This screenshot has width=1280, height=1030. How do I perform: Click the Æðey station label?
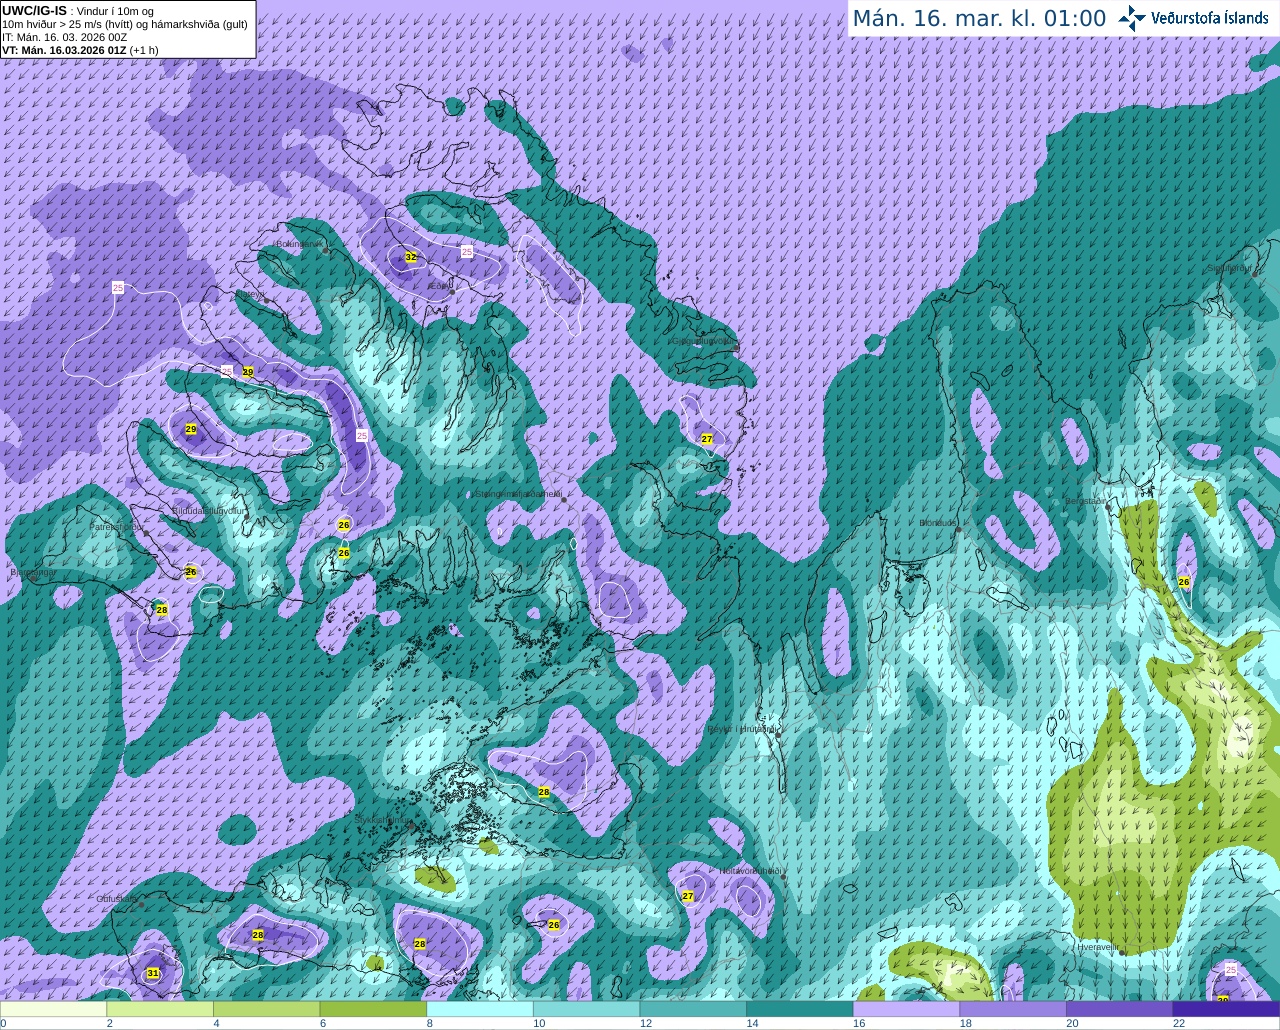tap(438, 286)
